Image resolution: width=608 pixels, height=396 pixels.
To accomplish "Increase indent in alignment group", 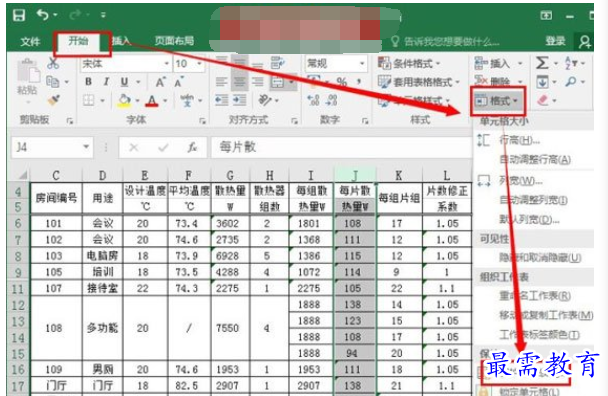I will click(239, 100).
